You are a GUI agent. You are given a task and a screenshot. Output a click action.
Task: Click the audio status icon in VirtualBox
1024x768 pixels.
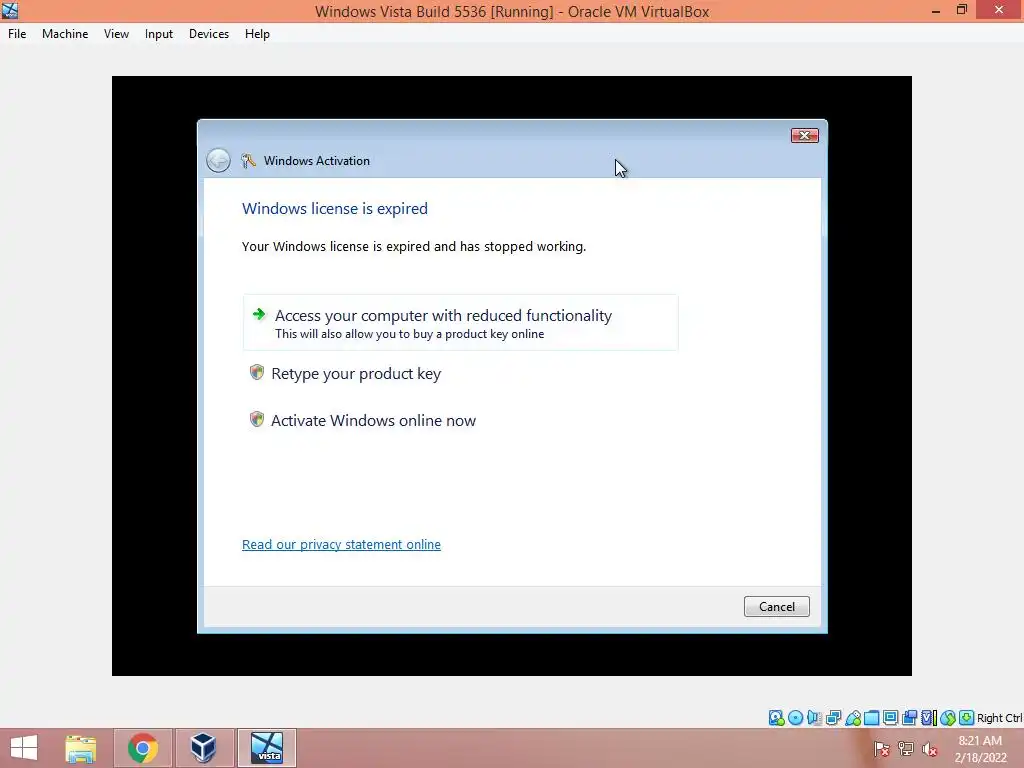[814, 718]
